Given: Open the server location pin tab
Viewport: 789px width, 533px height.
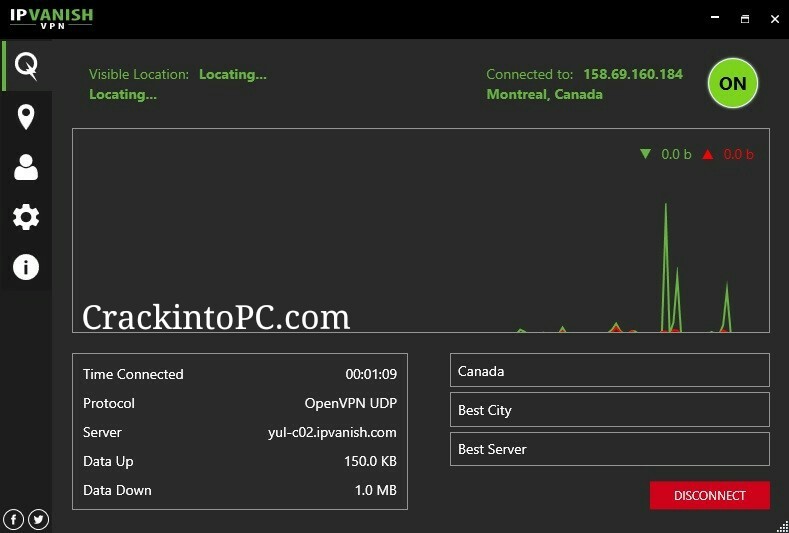Looking at the screenshot, I should coord(26,117).
